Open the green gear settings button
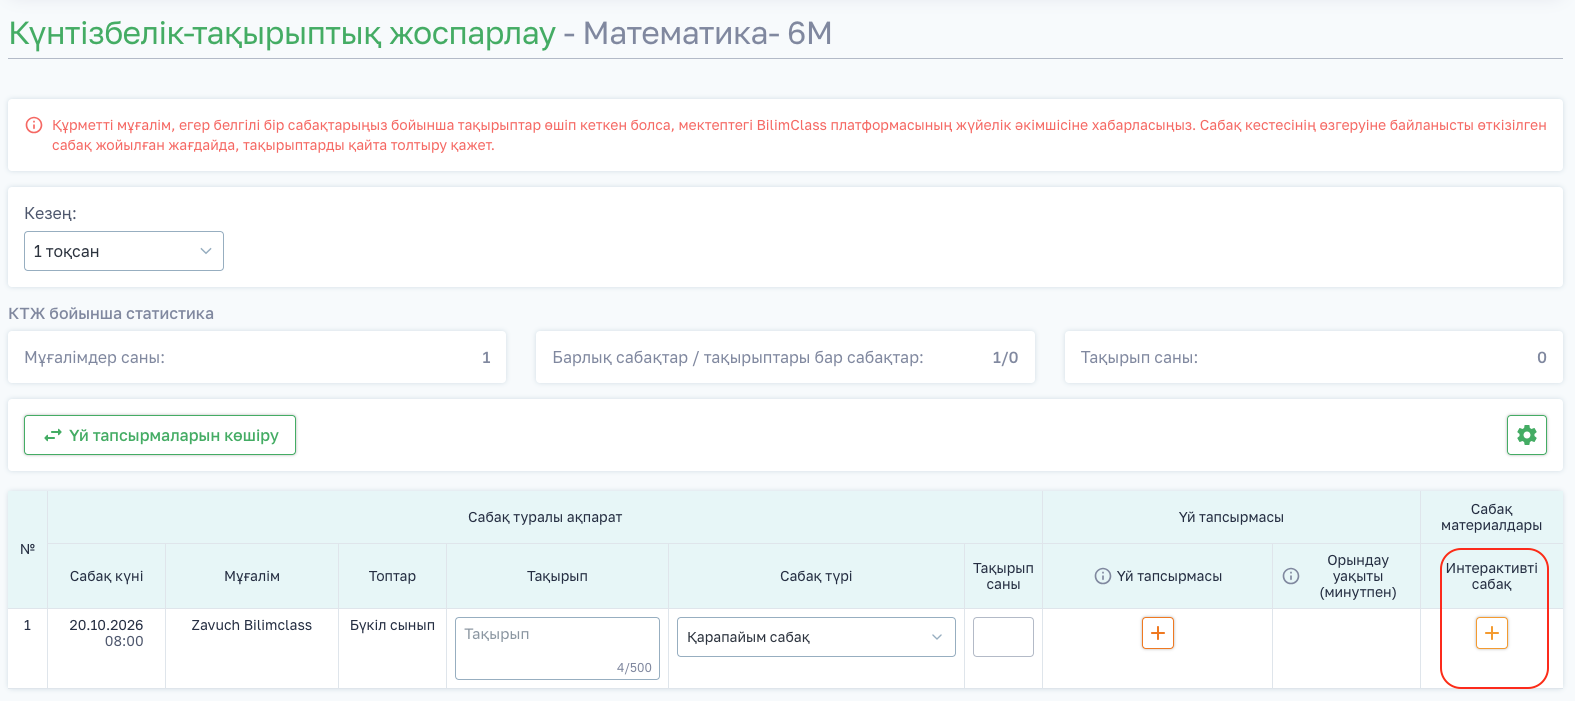This screenshot has width=1575, height=701. point(1526,435)
